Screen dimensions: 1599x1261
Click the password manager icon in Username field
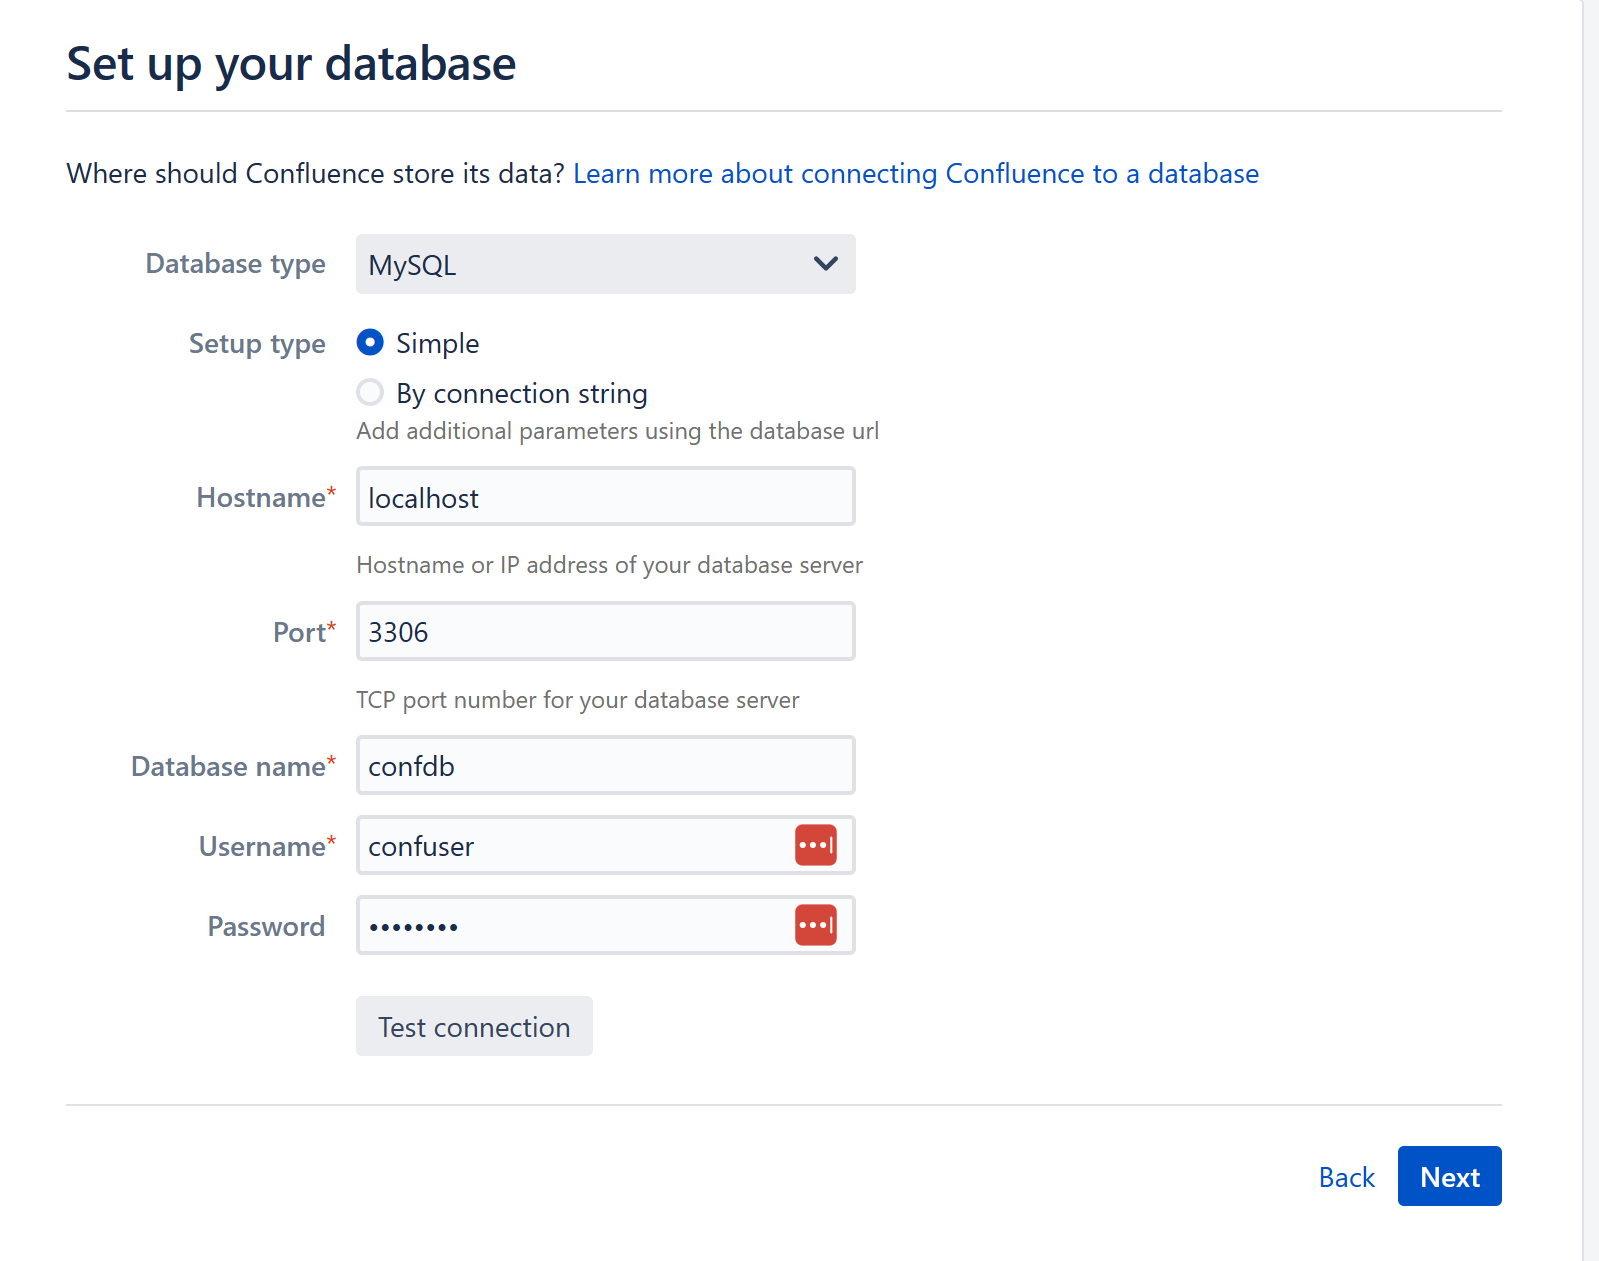[816, 845]
